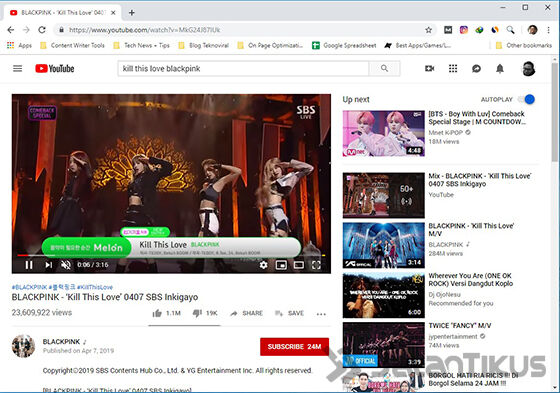Open Other bookmarks folder
The height and width of the screenshot is (393, 560).
[x=524, y=45]
